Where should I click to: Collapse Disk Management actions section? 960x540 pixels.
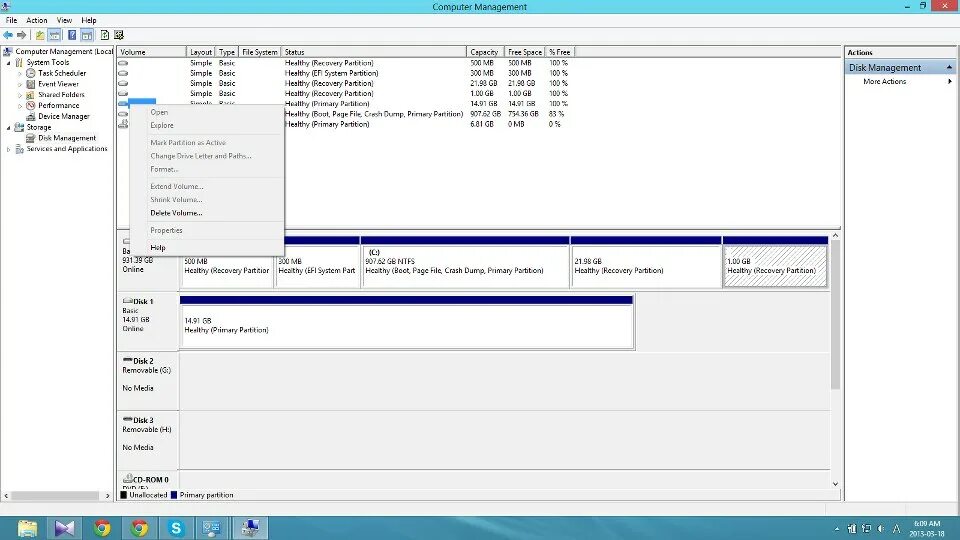coord(949,67)
